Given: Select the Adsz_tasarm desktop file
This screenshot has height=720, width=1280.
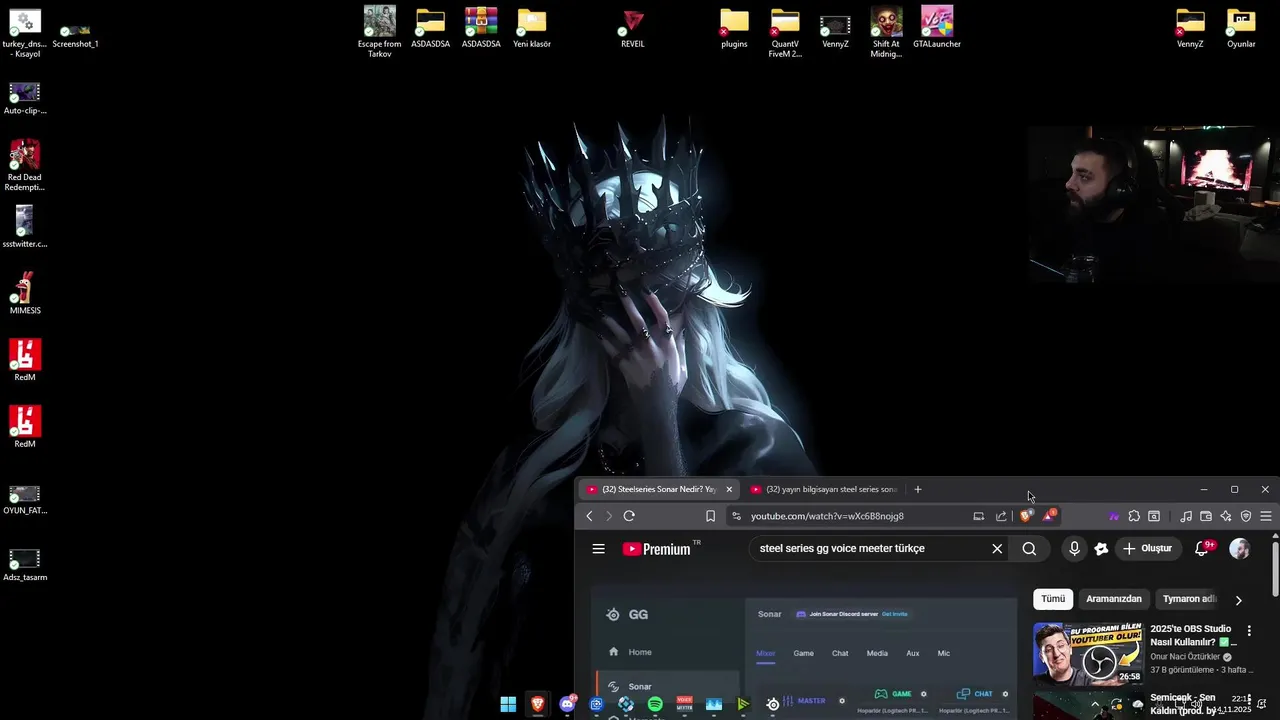Looking at the screenshot, I should [25, 565].
